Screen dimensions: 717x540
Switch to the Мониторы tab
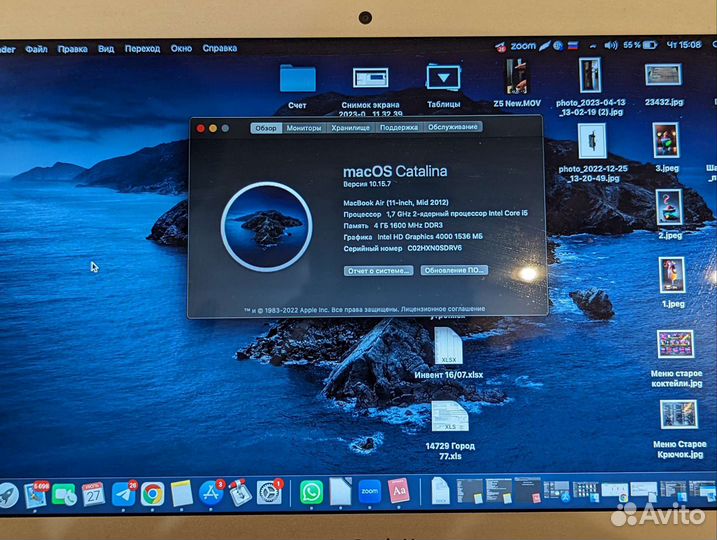click(x=304, y=128)
